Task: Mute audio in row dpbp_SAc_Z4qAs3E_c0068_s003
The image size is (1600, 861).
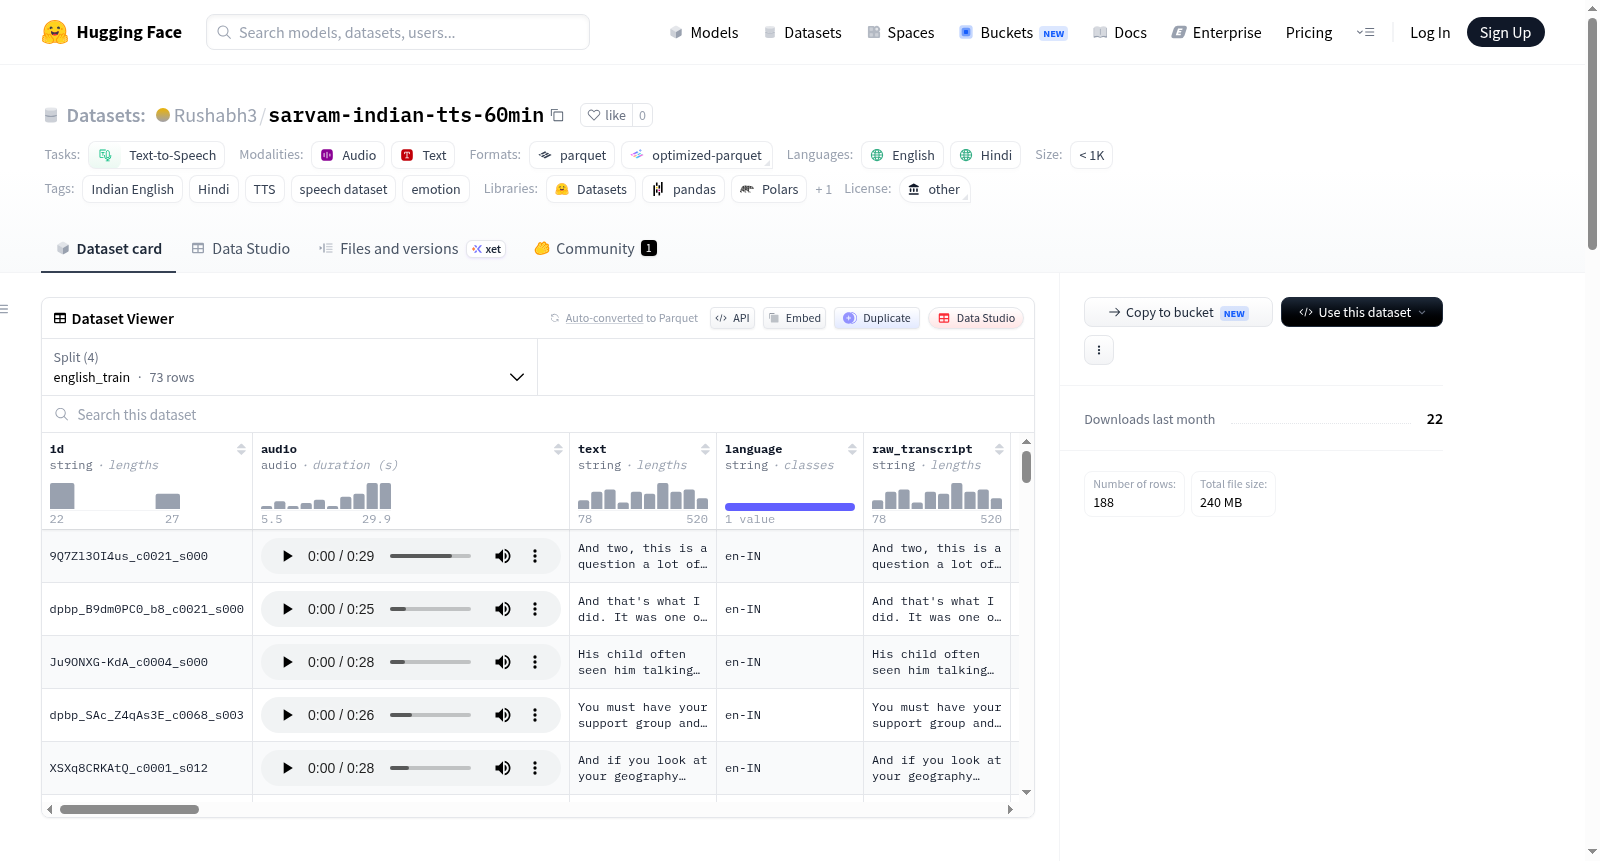Action: [503, 715]
